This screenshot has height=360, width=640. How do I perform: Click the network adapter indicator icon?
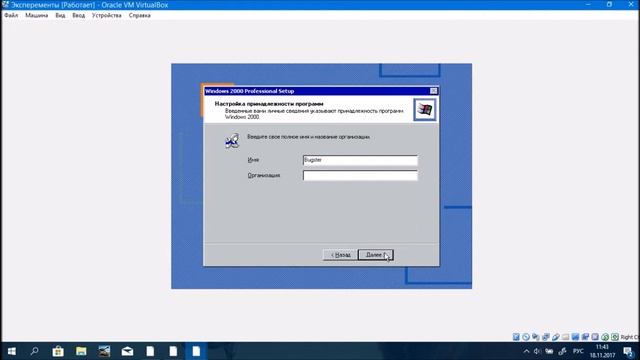(546, 337)
